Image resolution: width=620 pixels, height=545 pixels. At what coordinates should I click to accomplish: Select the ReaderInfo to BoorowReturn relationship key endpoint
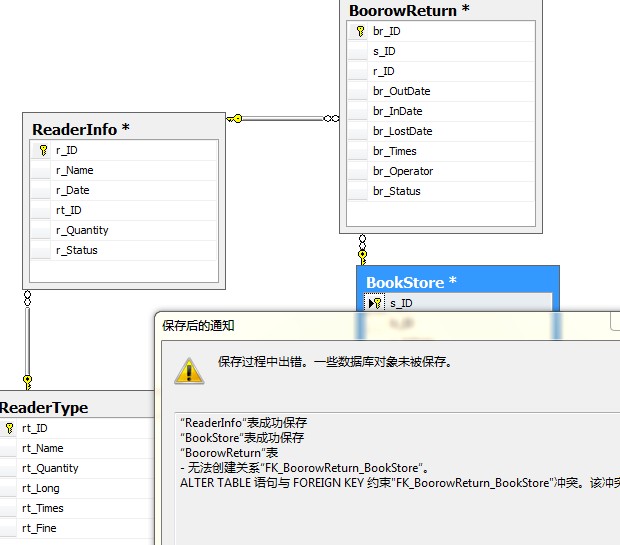[234, 118]
